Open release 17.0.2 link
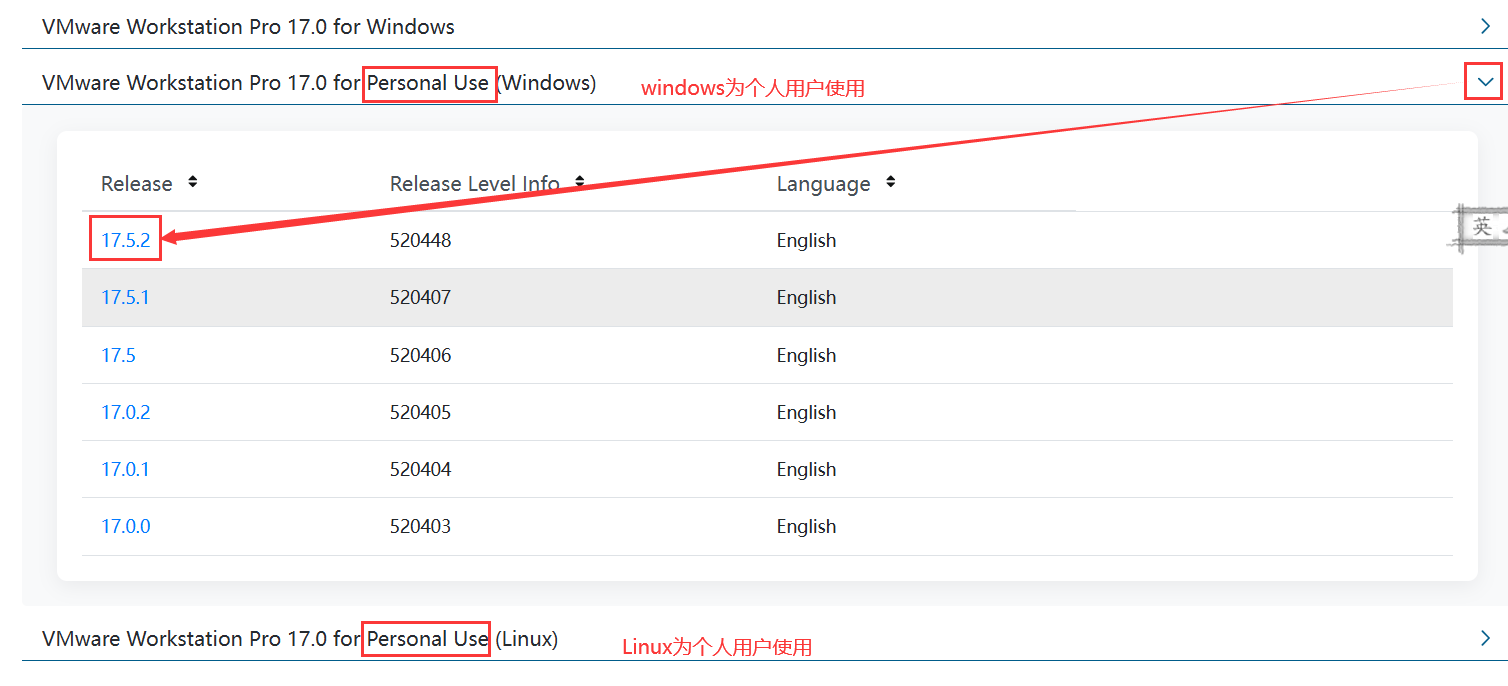Screen dimensions: 1508x686 (x=125, y=412)
